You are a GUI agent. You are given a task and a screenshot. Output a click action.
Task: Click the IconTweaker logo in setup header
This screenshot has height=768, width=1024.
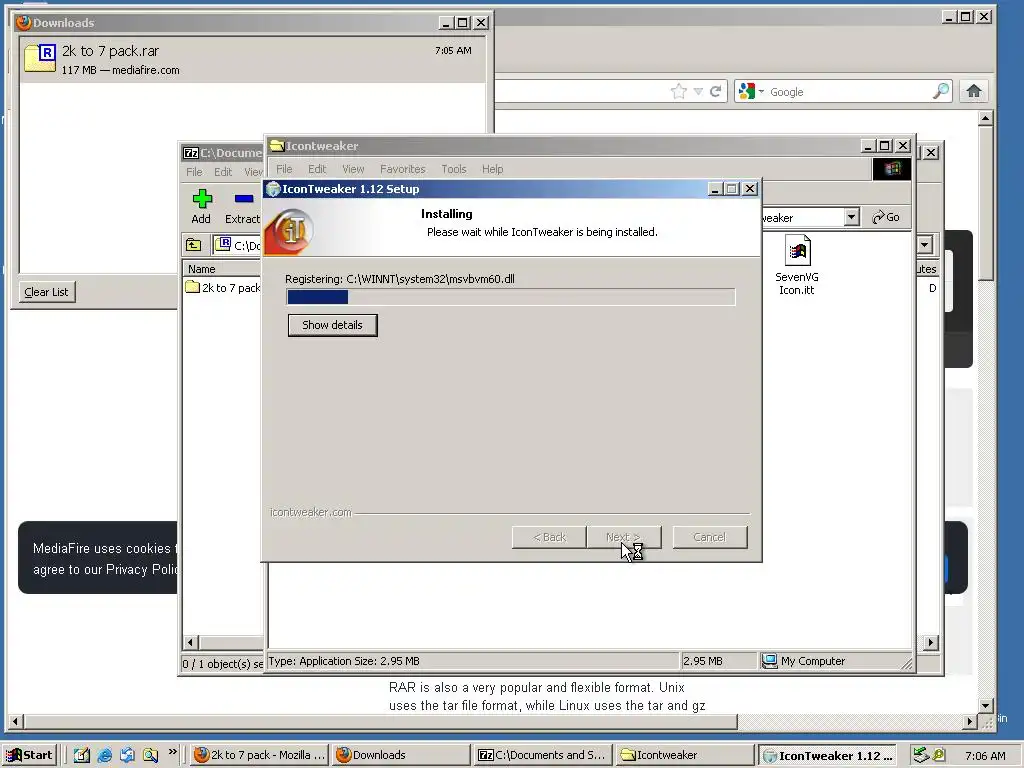290,231
